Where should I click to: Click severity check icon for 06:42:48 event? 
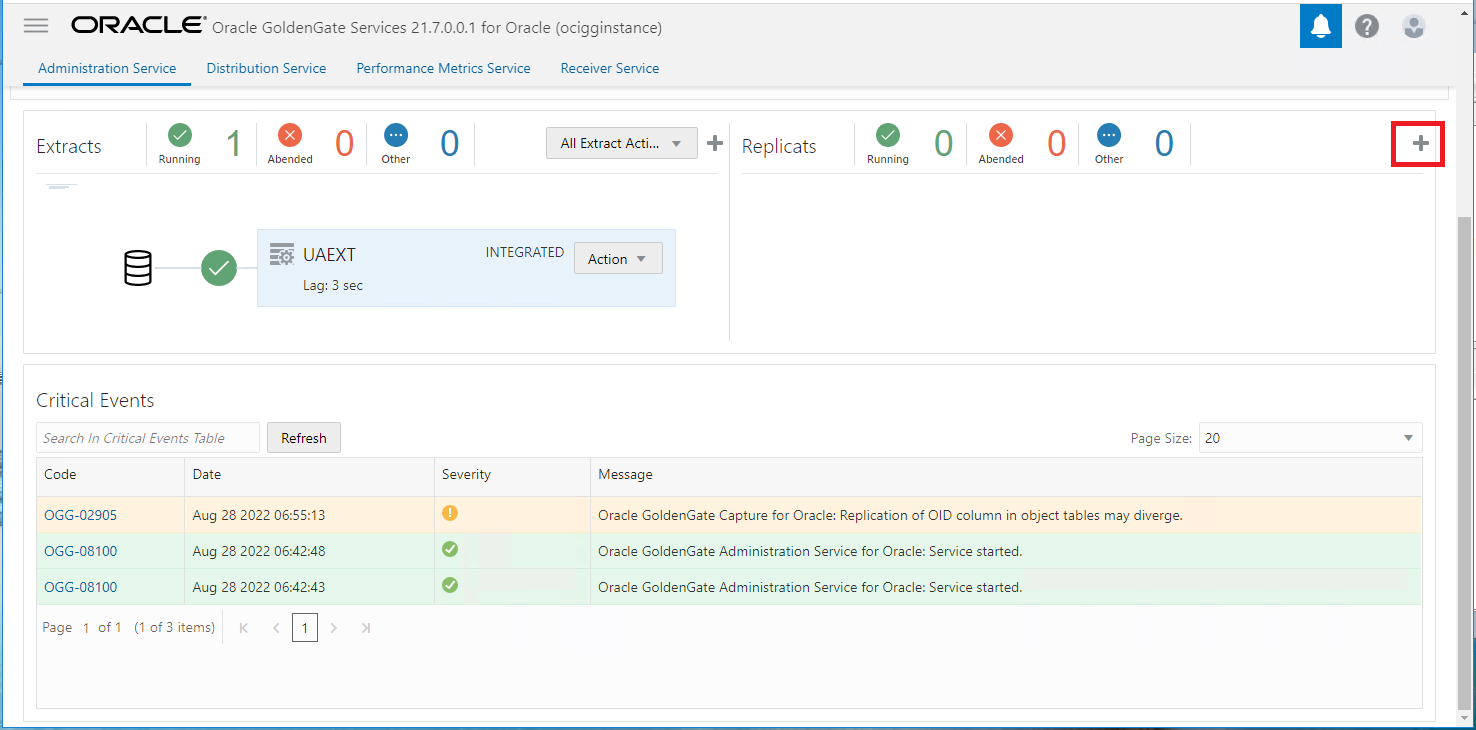coord(450,549)
